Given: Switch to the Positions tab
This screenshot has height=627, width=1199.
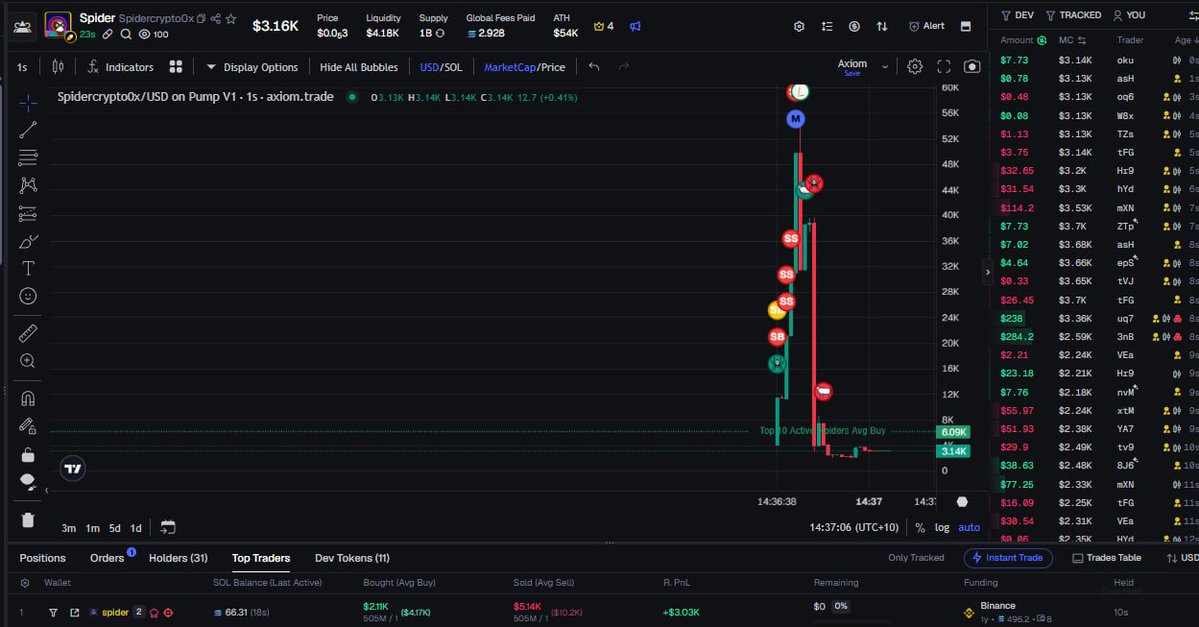Looking at the screenshot, I should tap(43, 558).
